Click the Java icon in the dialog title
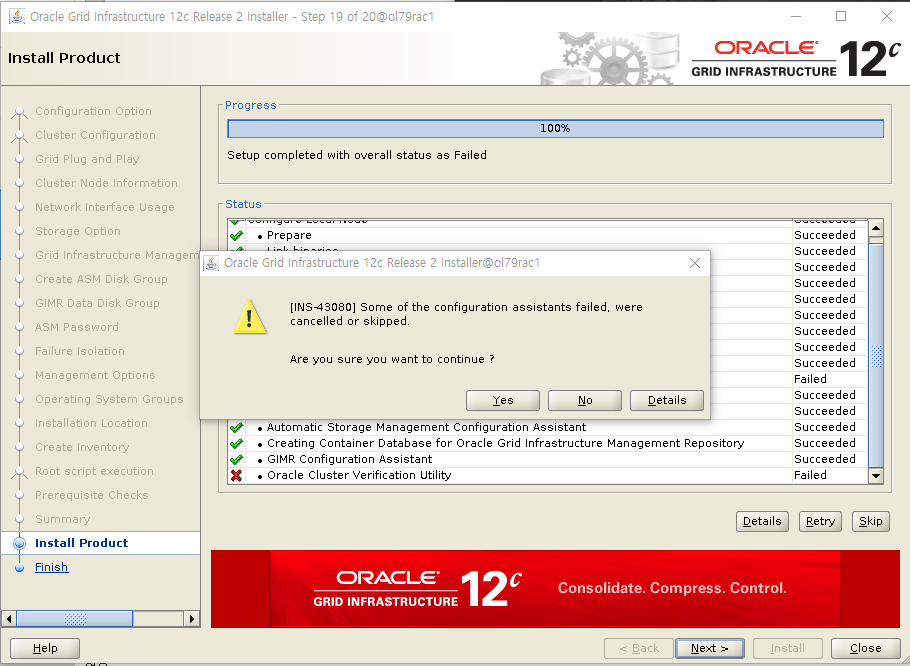The width and height of the screenshot is (910, 666). click(x=211, y=263)
